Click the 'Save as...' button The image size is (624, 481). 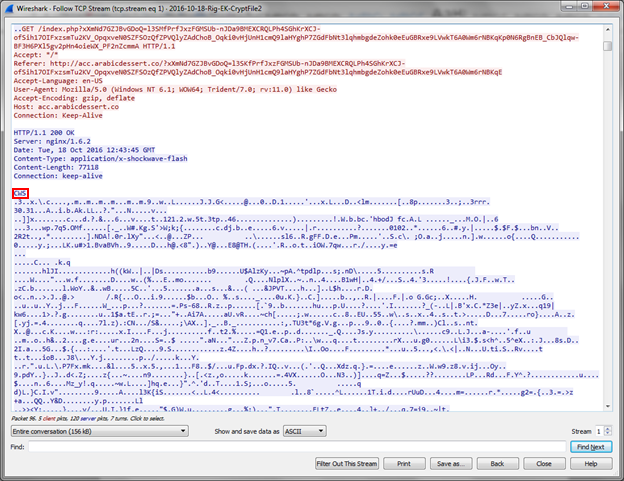pos(452,464)
